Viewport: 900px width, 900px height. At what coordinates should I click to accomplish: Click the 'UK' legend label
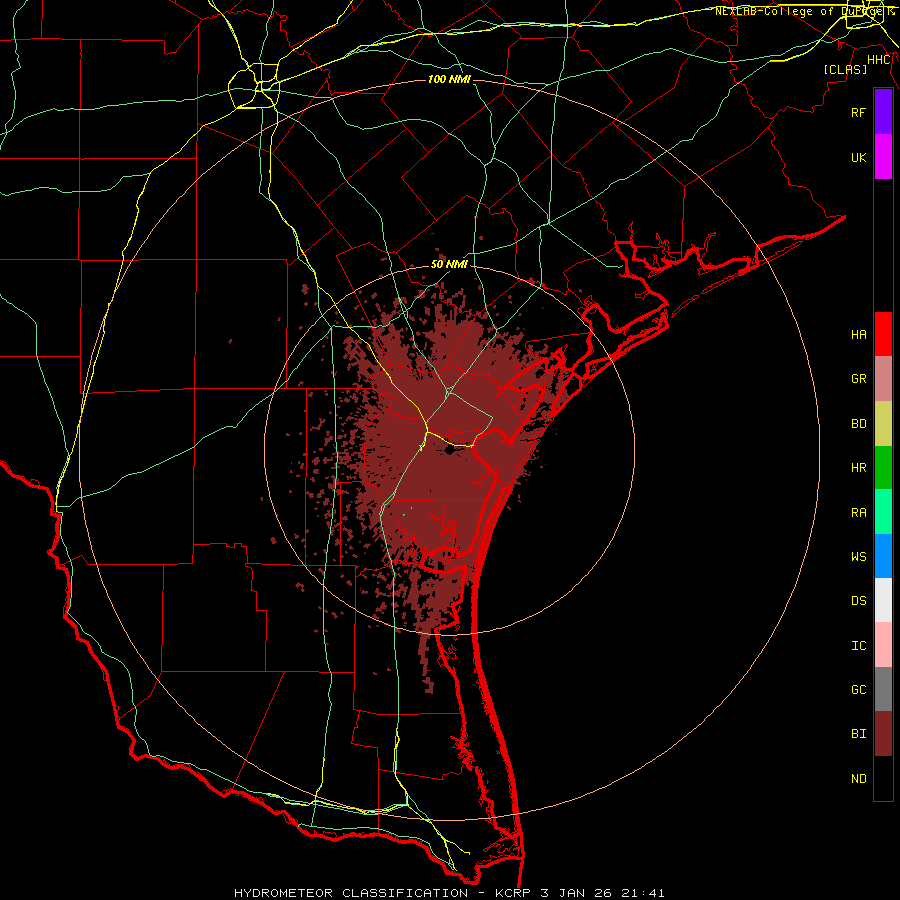858,158
